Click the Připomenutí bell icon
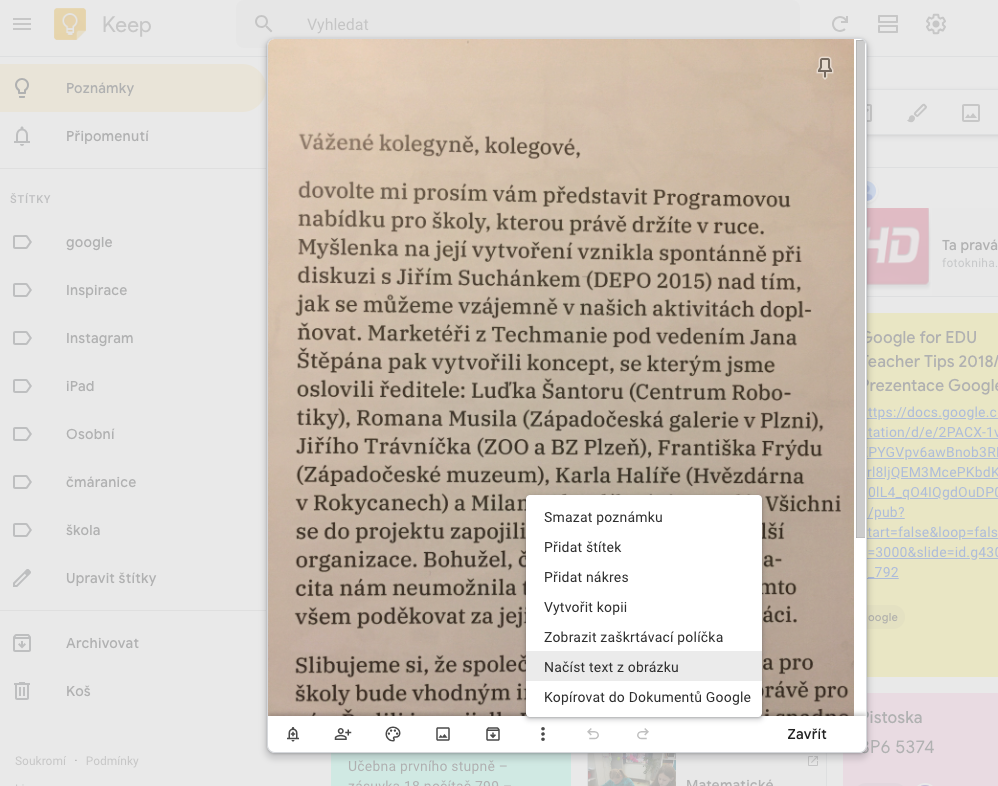 click(x=22, y=136)
